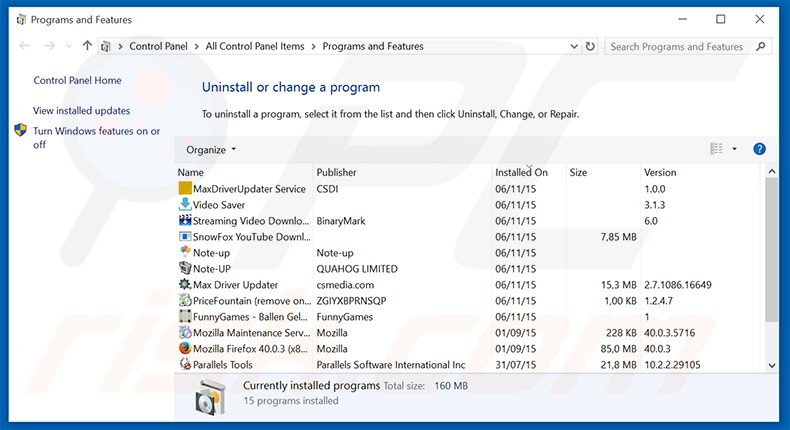Viewport: 790px width, 430px height.
Task: Click the Mozilla Maintenance Service icon
Action: point(185,332)
